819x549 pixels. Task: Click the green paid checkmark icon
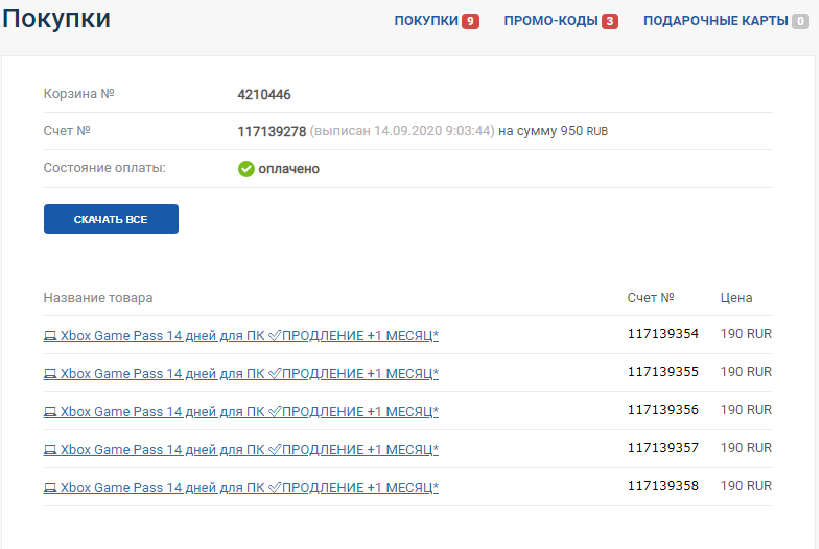(246, 169)
